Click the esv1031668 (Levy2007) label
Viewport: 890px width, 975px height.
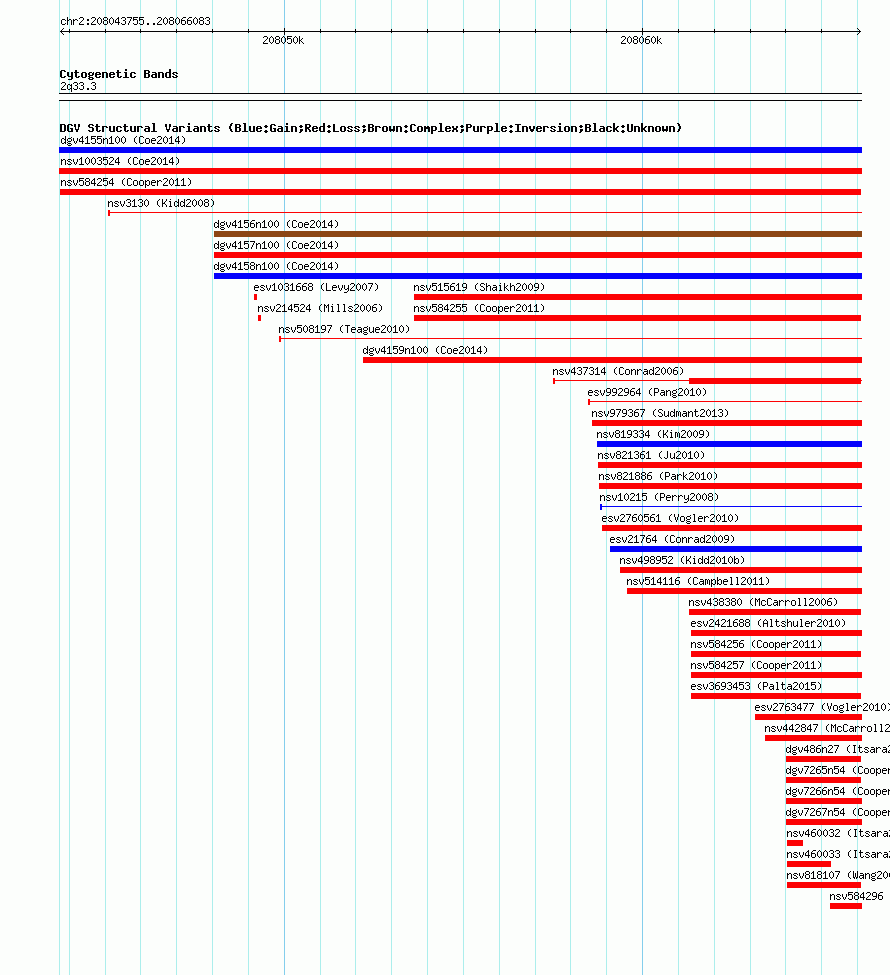[x=316, y=287]
